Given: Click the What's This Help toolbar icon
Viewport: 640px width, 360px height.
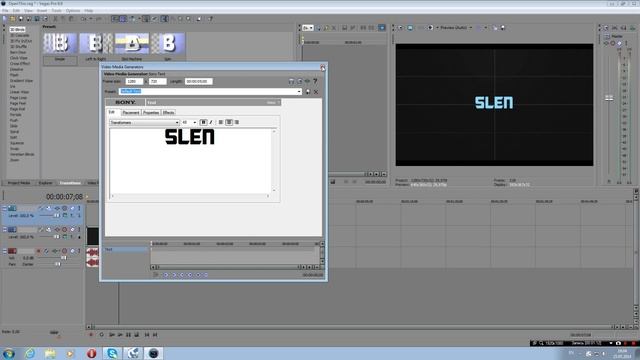Looking at the screenshot, I should click(211, 19).
